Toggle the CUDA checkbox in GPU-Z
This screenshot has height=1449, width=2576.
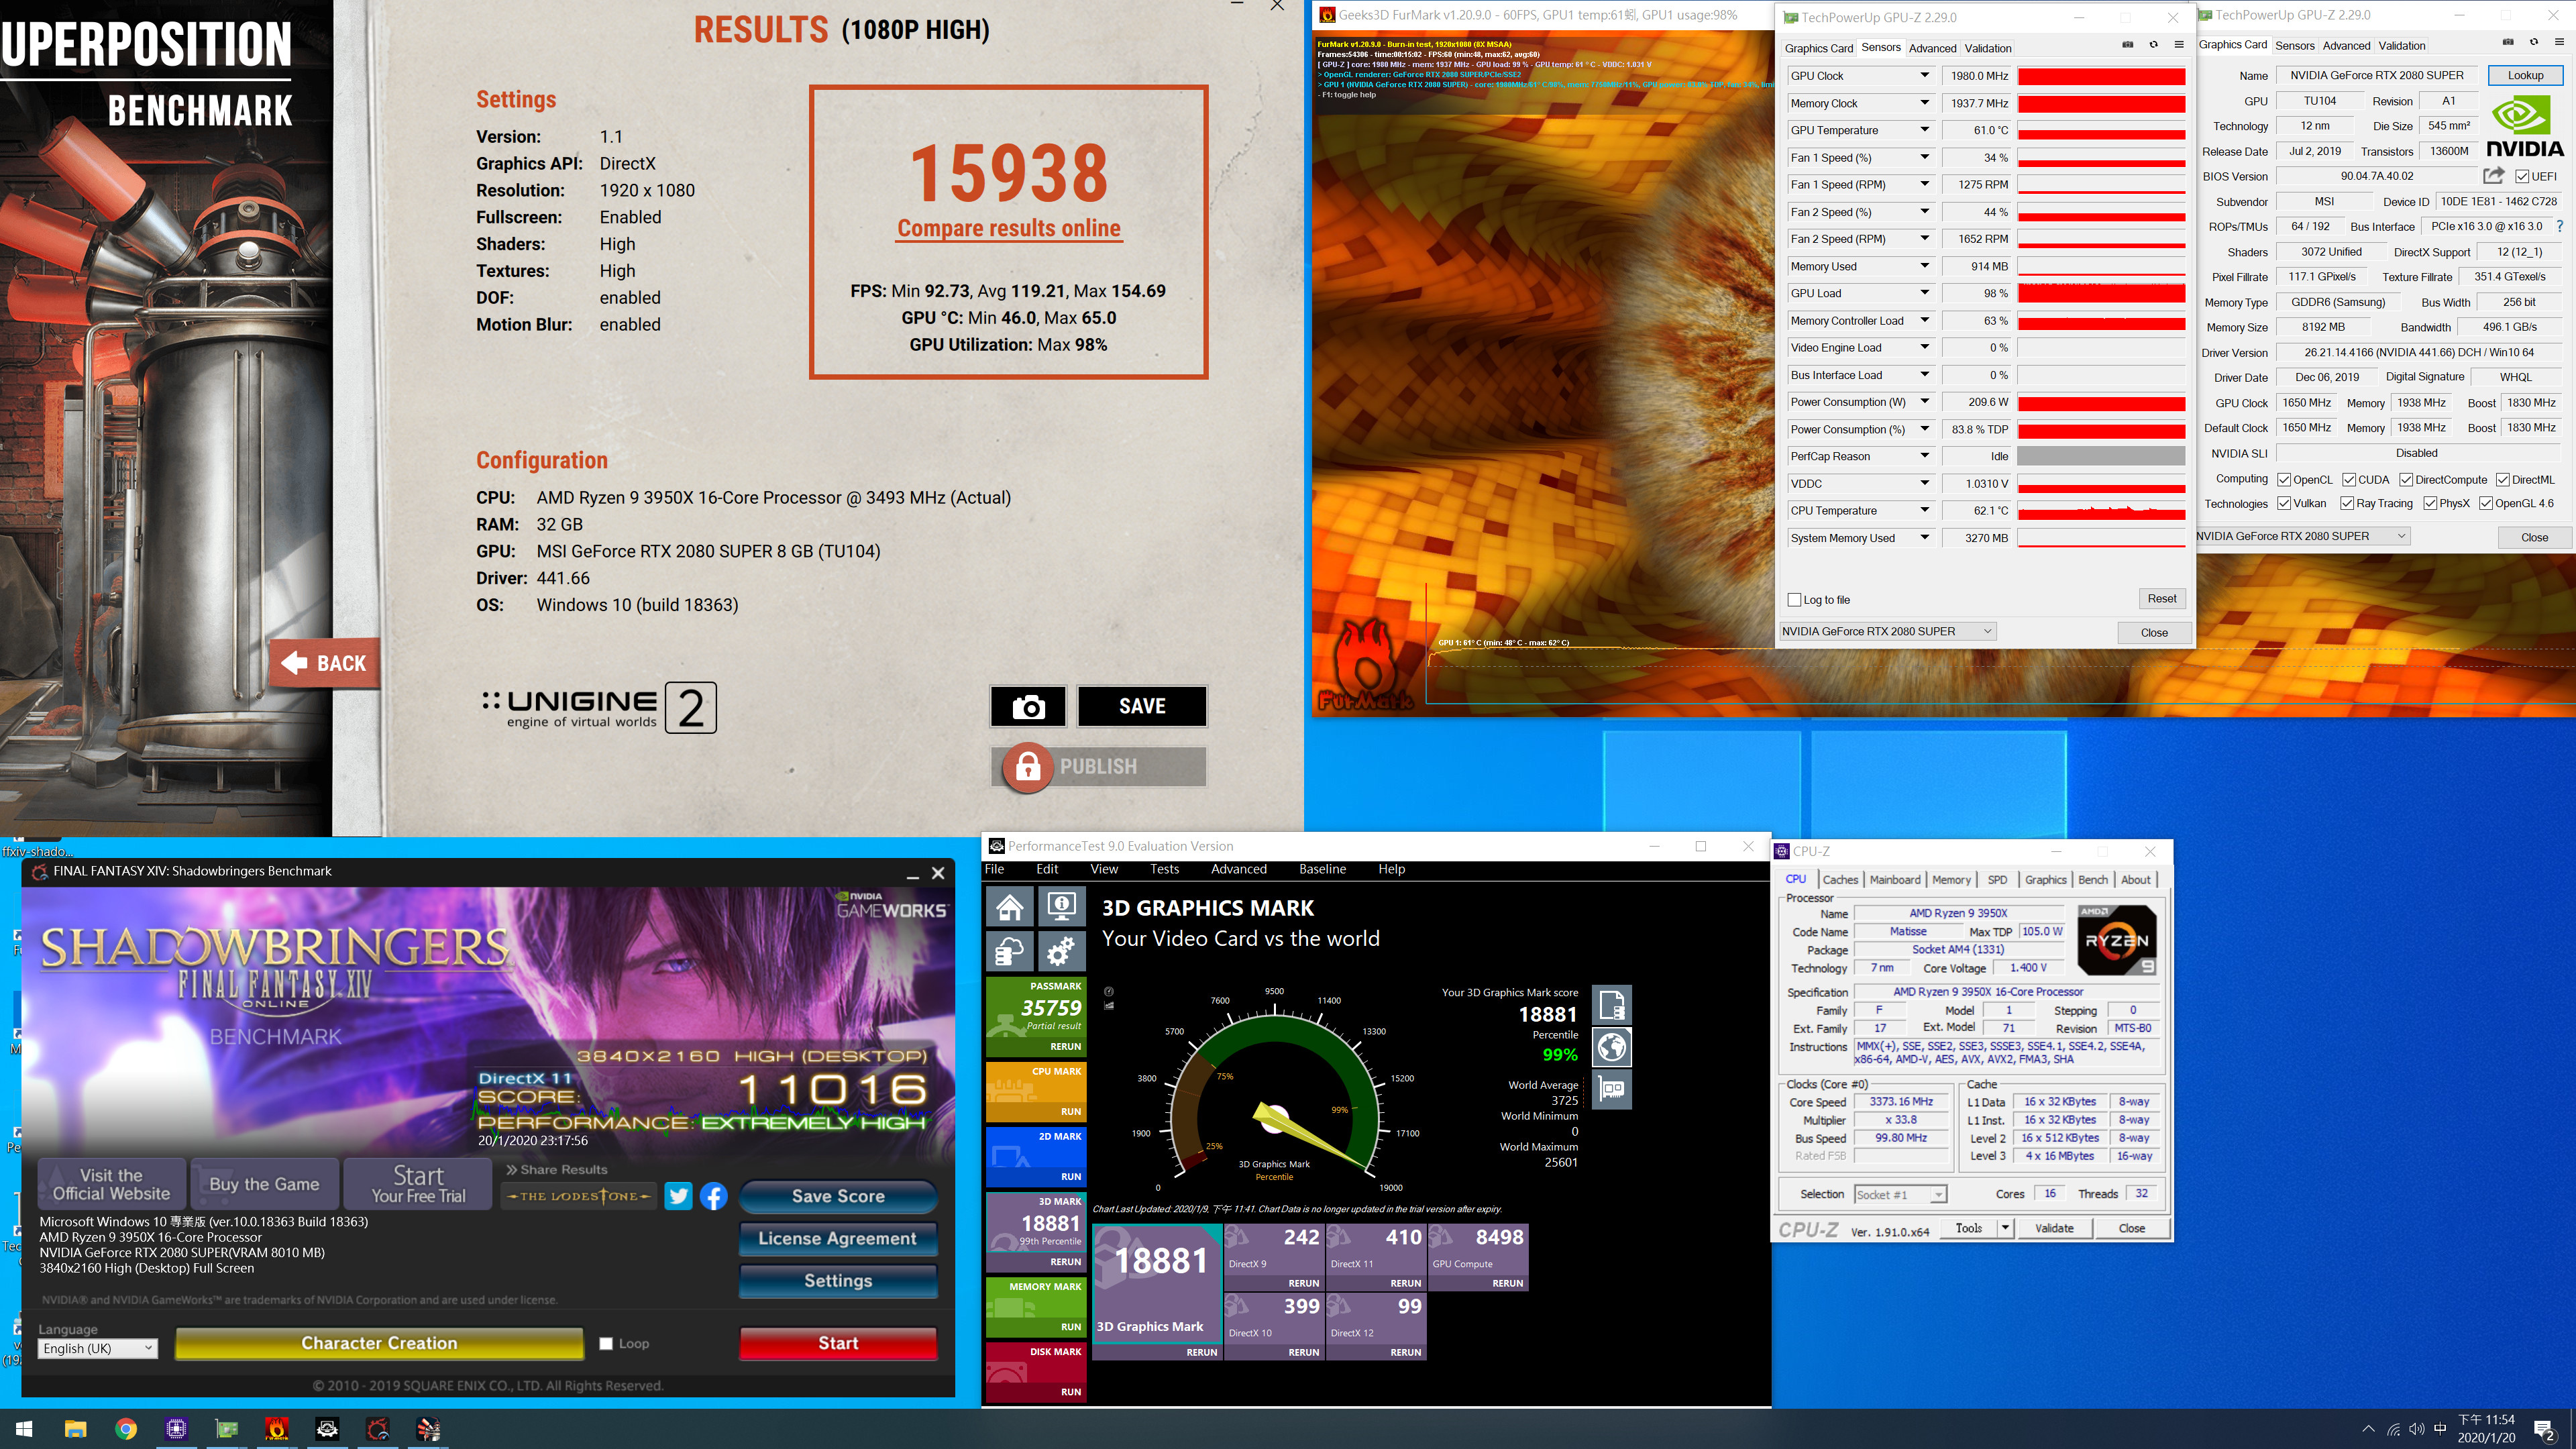tap(2349, 479)
